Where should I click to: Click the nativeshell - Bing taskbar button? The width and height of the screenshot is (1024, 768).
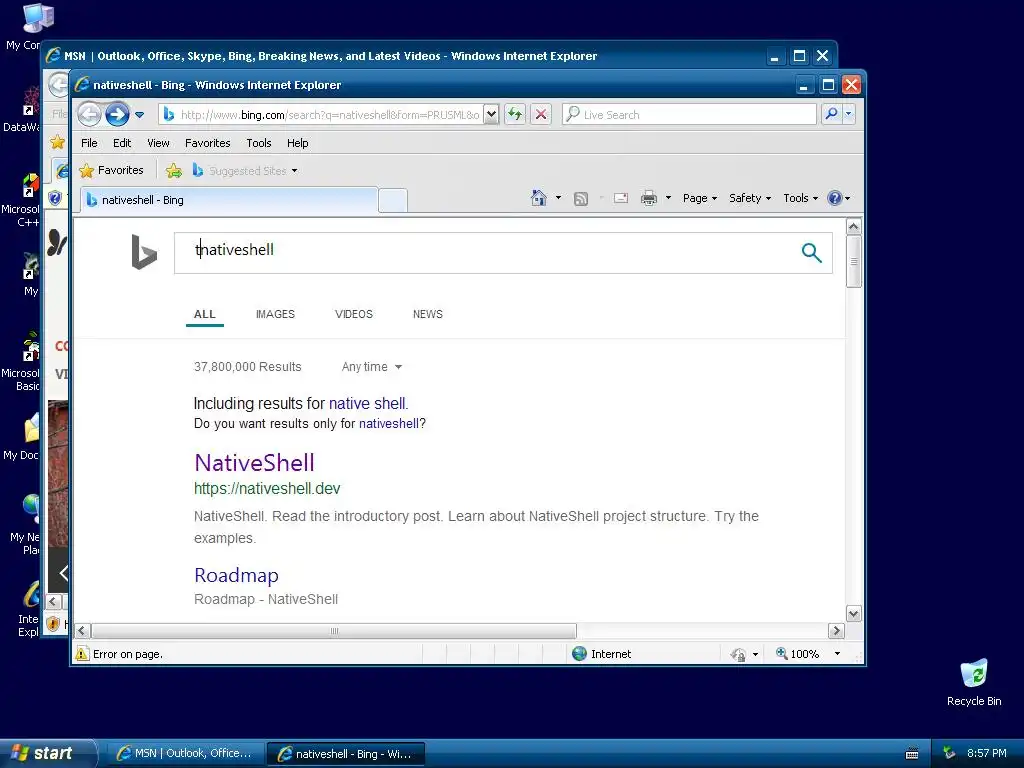(346, 754)
